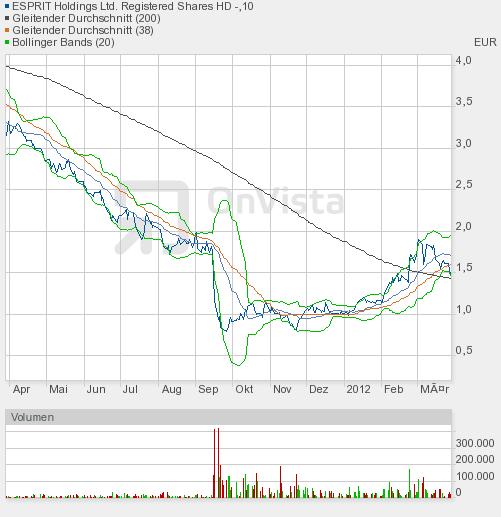Image resolution: width=501 pixels, height=517 pixels.
Task: Click the 1,0 price axis label
Action: click(x=464, y=309)
